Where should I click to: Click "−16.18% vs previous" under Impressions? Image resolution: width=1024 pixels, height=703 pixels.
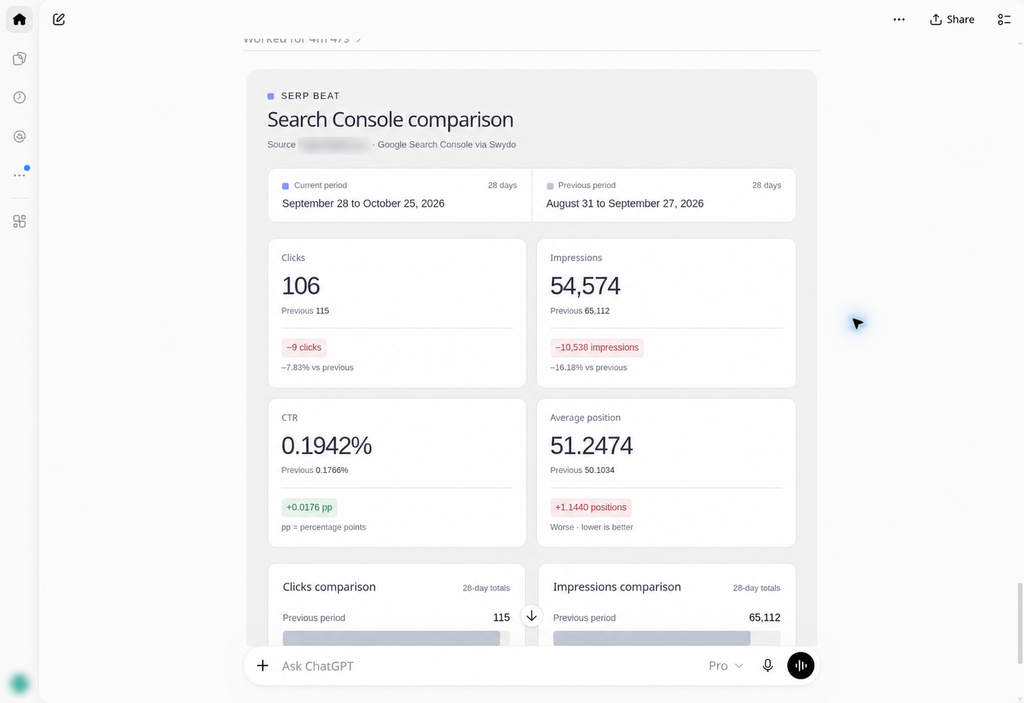pyautogui.click(x=588, y=368)
